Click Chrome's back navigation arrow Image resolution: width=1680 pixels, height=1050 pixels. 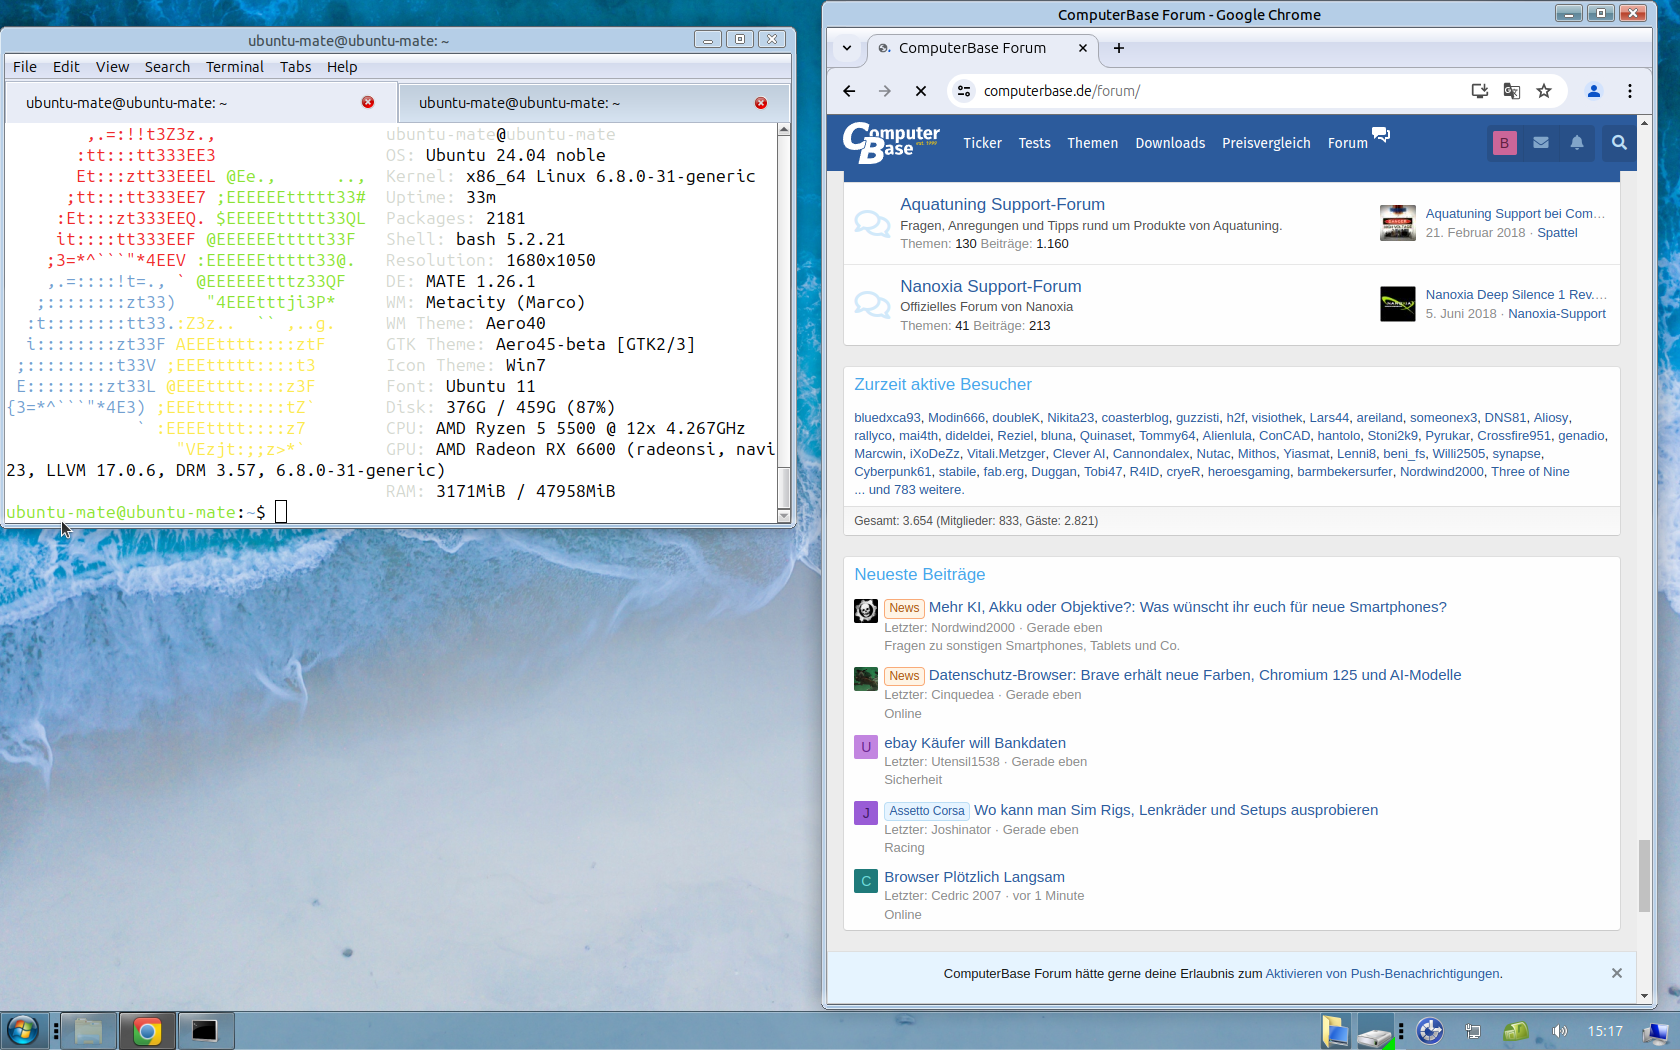pos(849,91)
